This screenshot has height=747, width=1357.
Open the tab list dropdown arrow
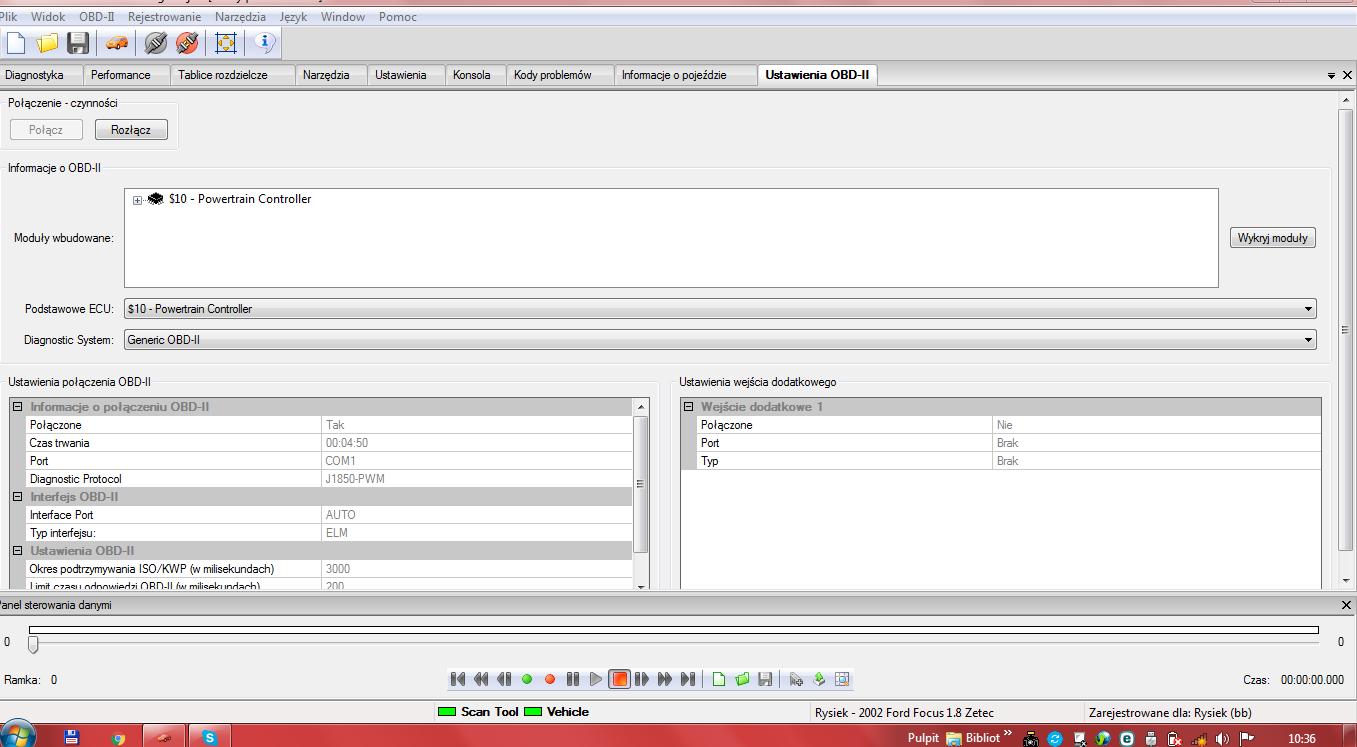[x=1331, y=76]
